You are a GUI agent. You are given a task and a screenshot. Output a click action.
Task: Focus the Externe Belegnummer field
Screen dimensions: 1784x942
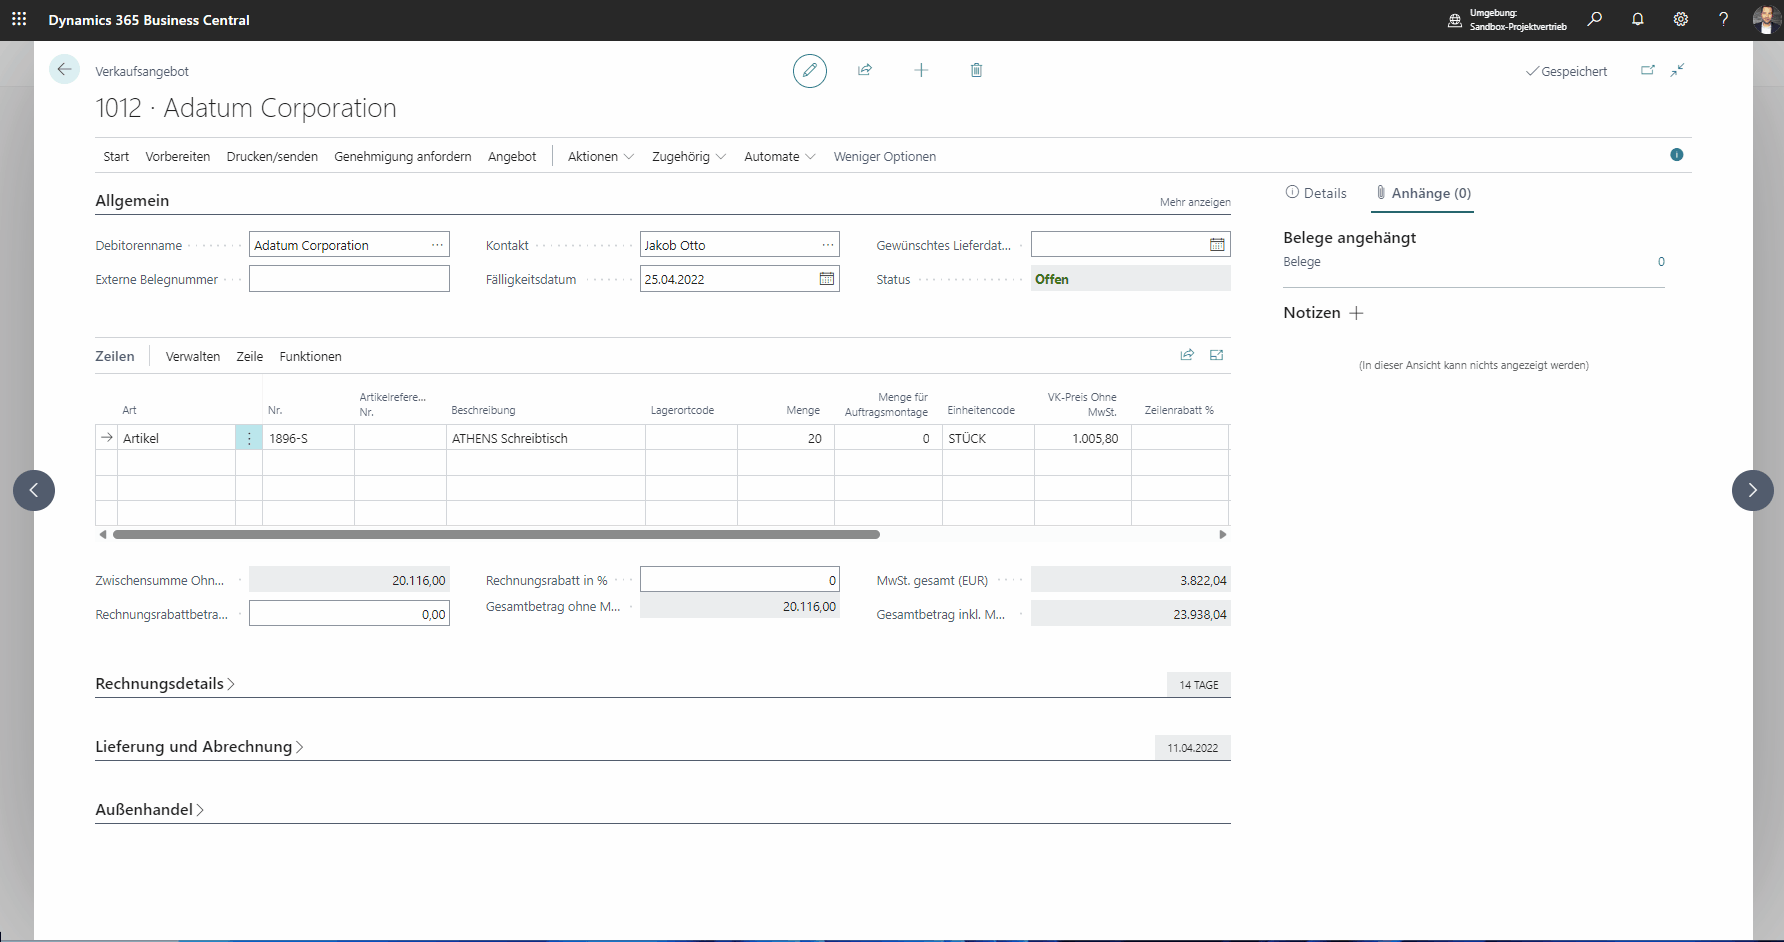(349, 279)
